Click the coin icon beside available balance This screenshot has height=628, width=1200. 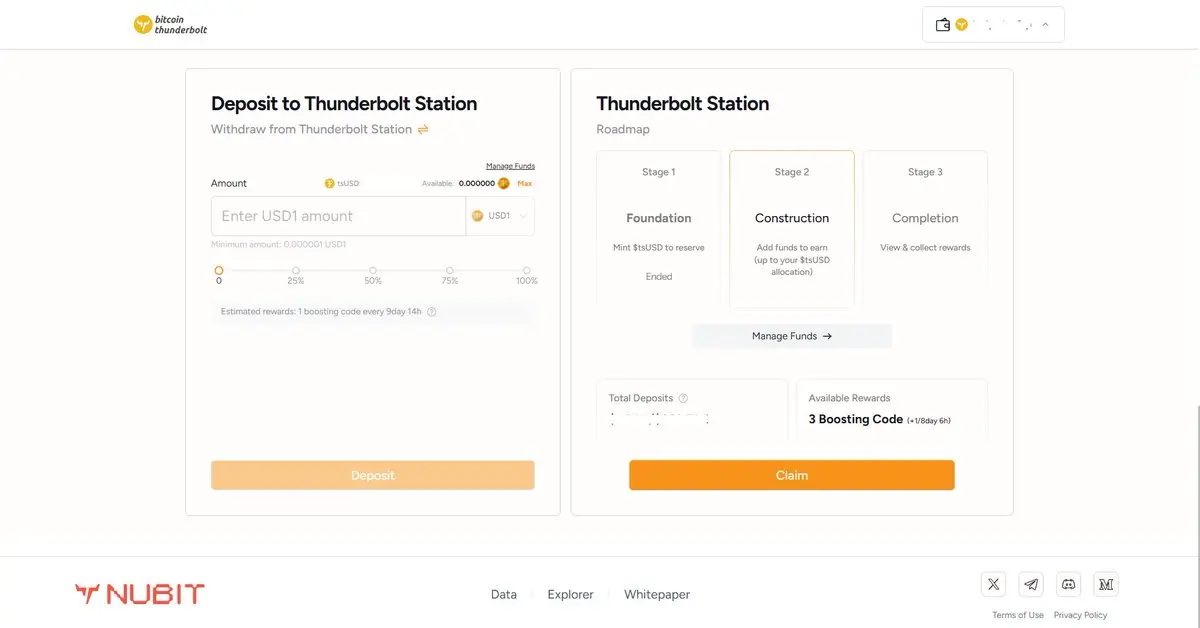[504, 184]
